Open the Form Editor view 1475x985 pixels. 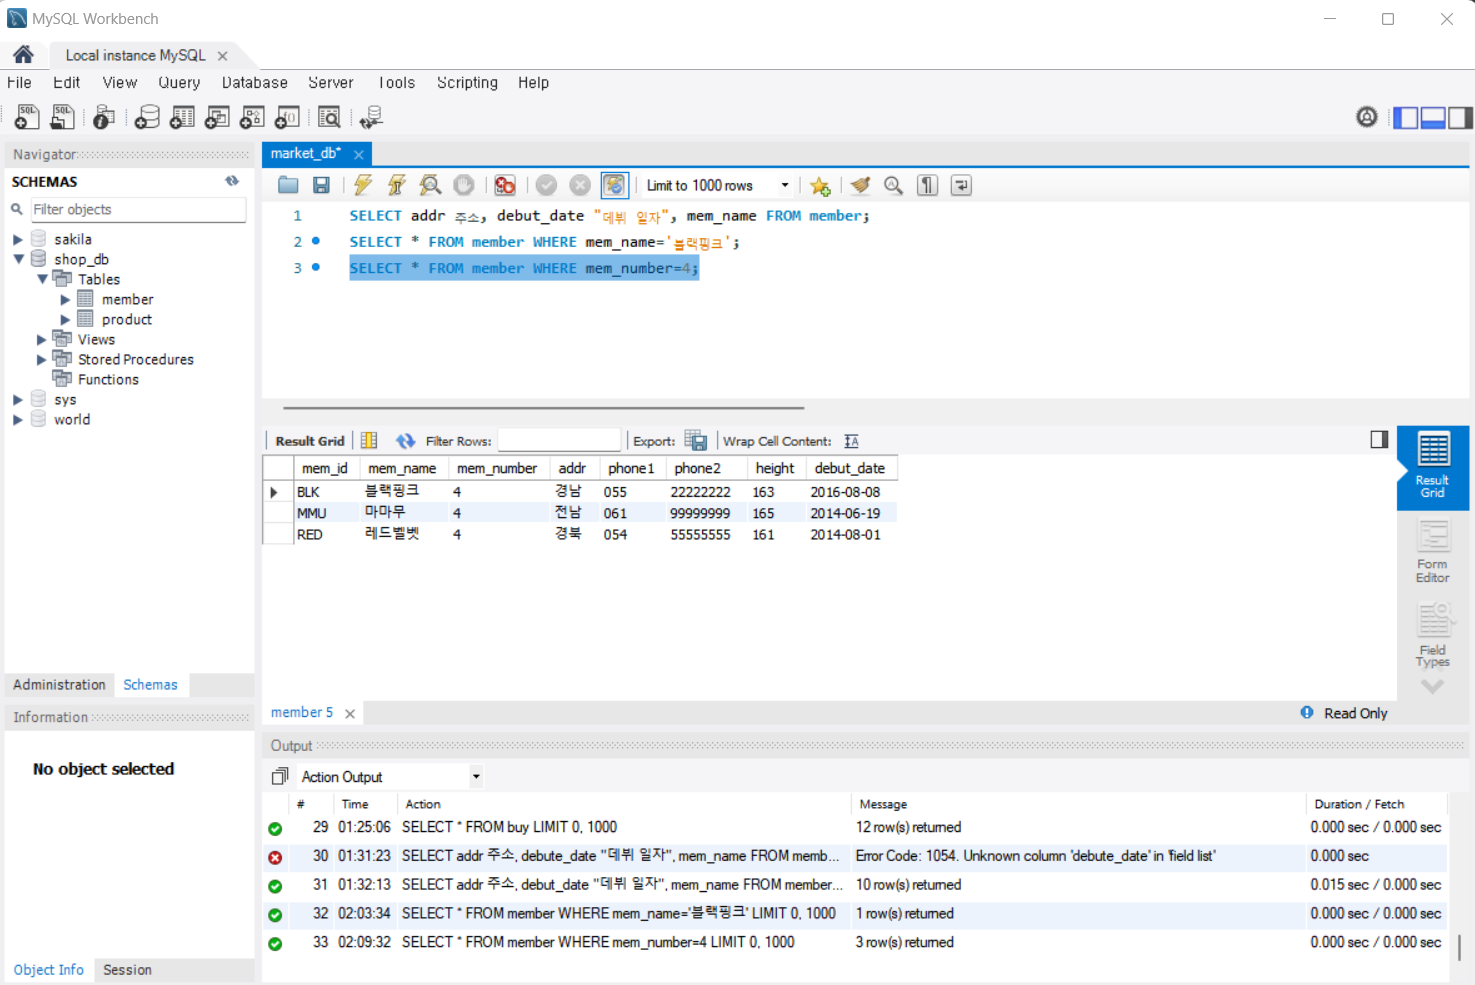pyautogui.click(x=1432, y=552)
